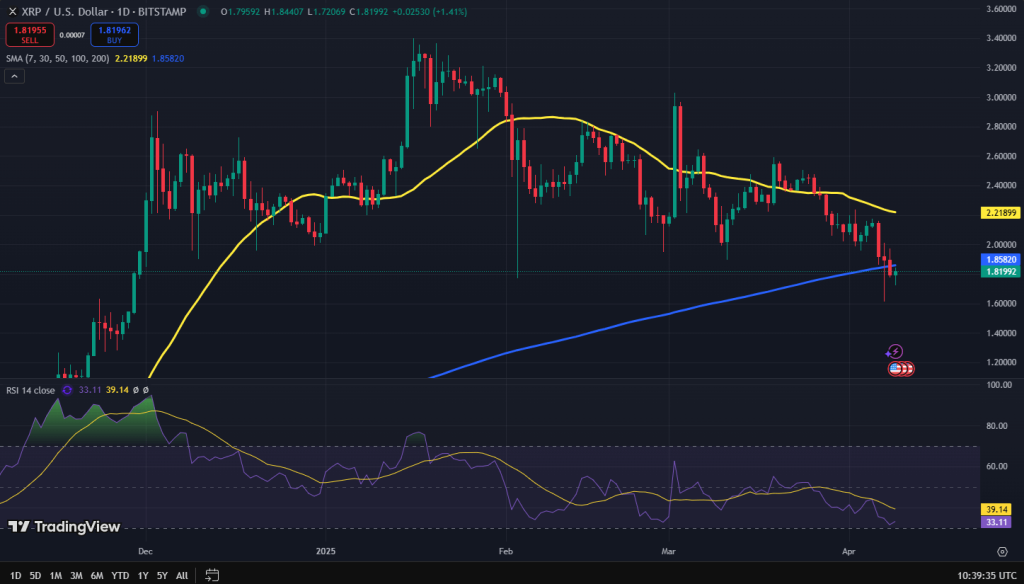This screenshot has width=1024, height=584.
Task: Click the 0.00007 spread value
Action: pyautogui.click(x=72, y=35)
